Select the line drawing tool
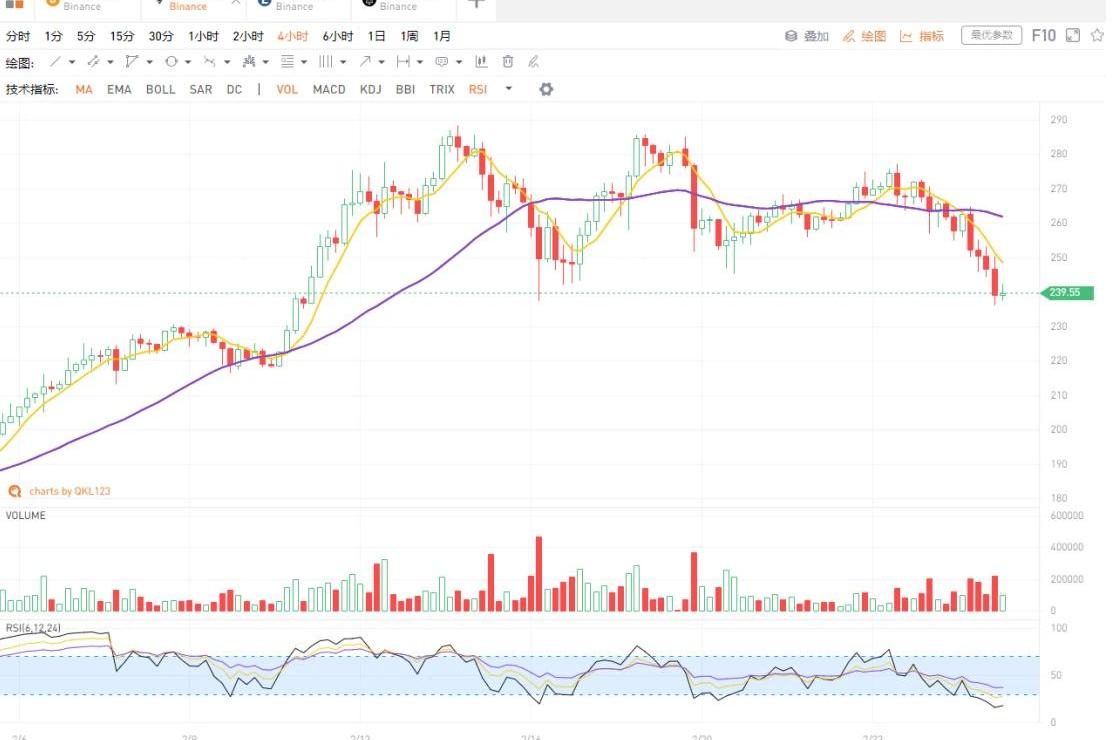The image size is (1112, 740). pos(55,62)
